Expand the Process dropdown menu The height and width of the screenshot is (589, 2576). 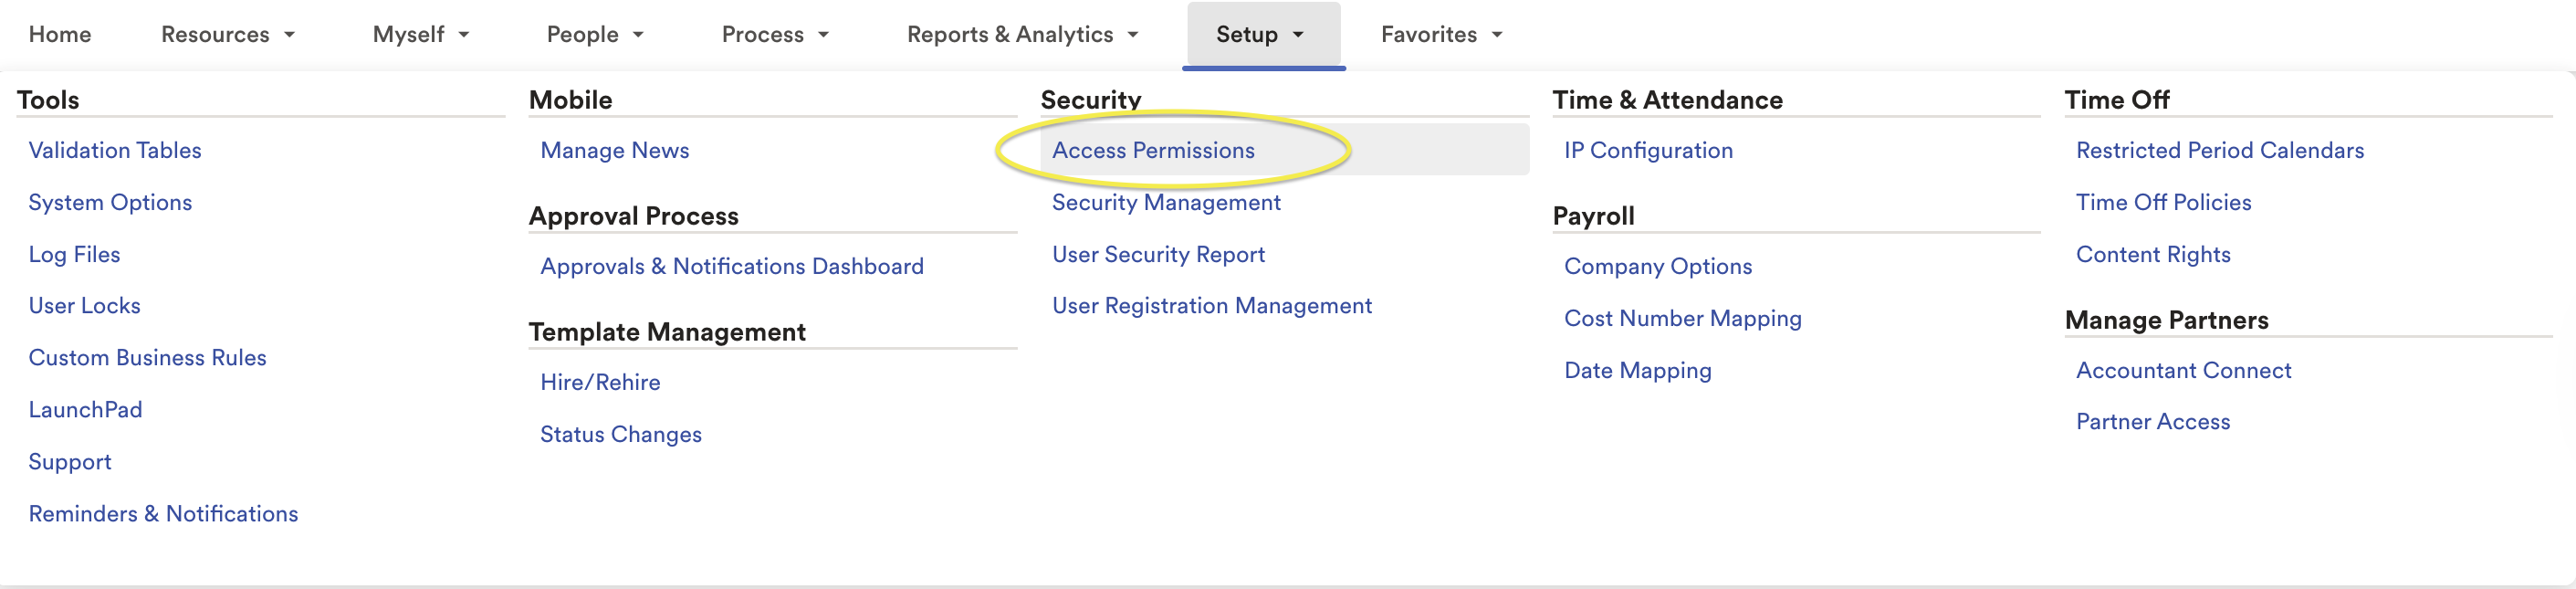[x=775, y=35]
